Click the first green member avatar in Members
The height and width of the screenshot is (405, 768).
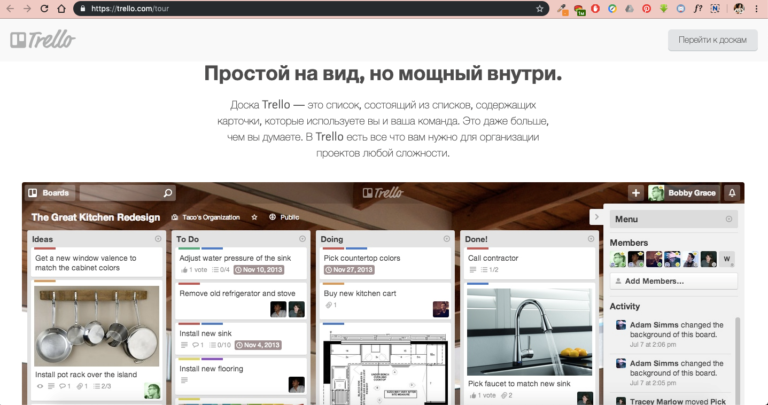point(618,259)
